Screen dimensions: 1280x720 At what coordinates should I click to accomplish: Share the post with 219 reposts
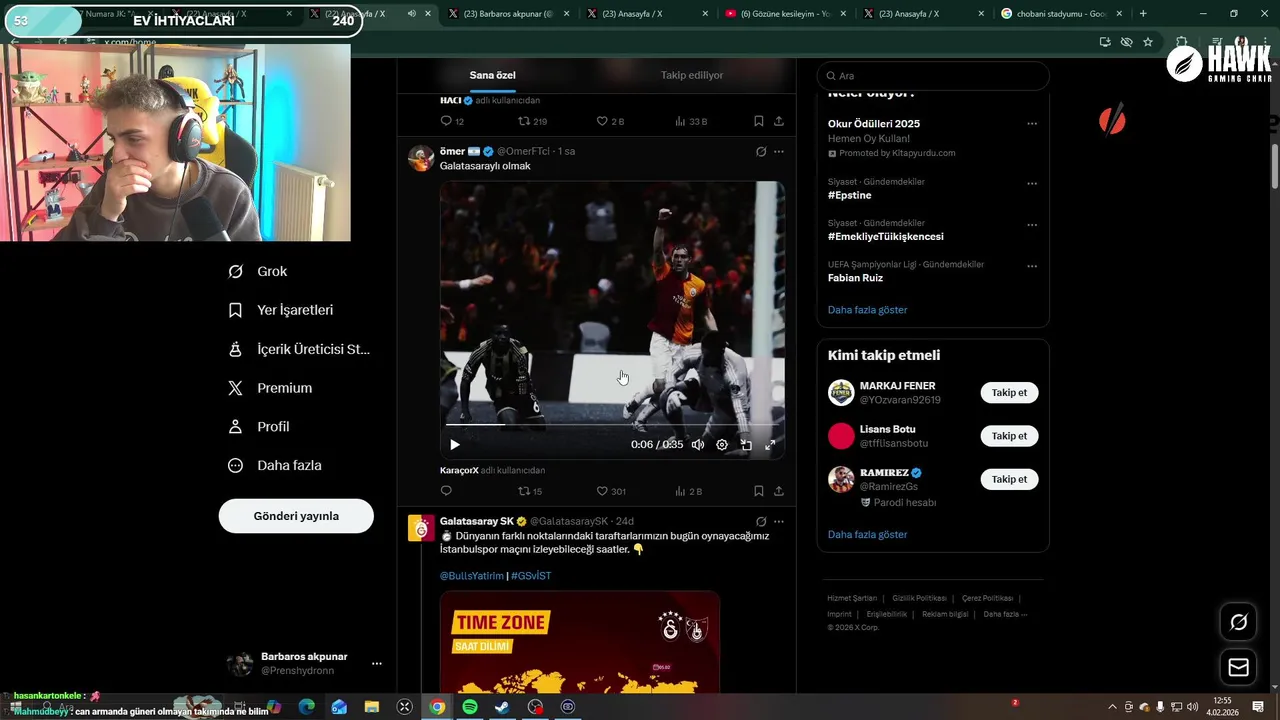point(778,121)
